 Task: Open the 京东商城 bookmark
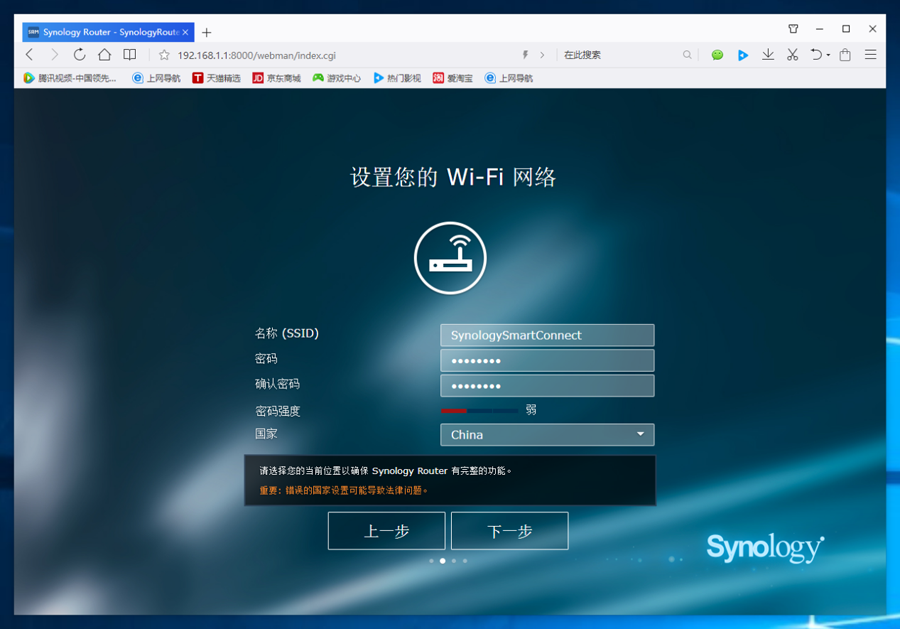(x=276, y=78)
